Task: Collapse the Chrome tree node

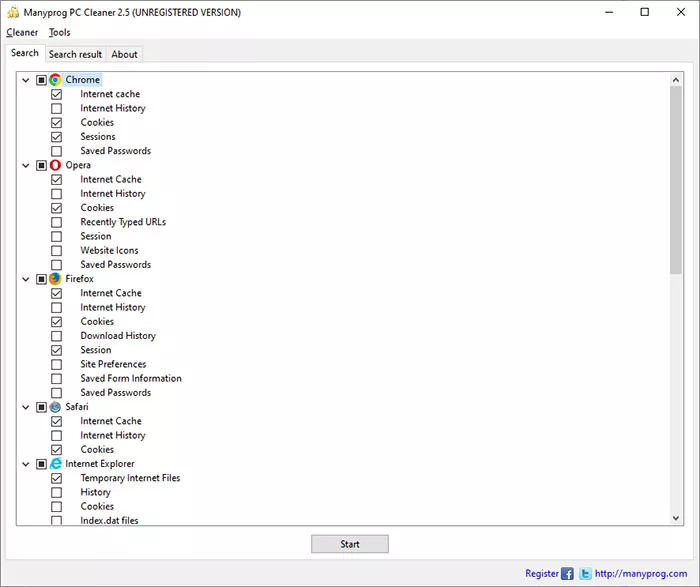Action: (26, 80)
